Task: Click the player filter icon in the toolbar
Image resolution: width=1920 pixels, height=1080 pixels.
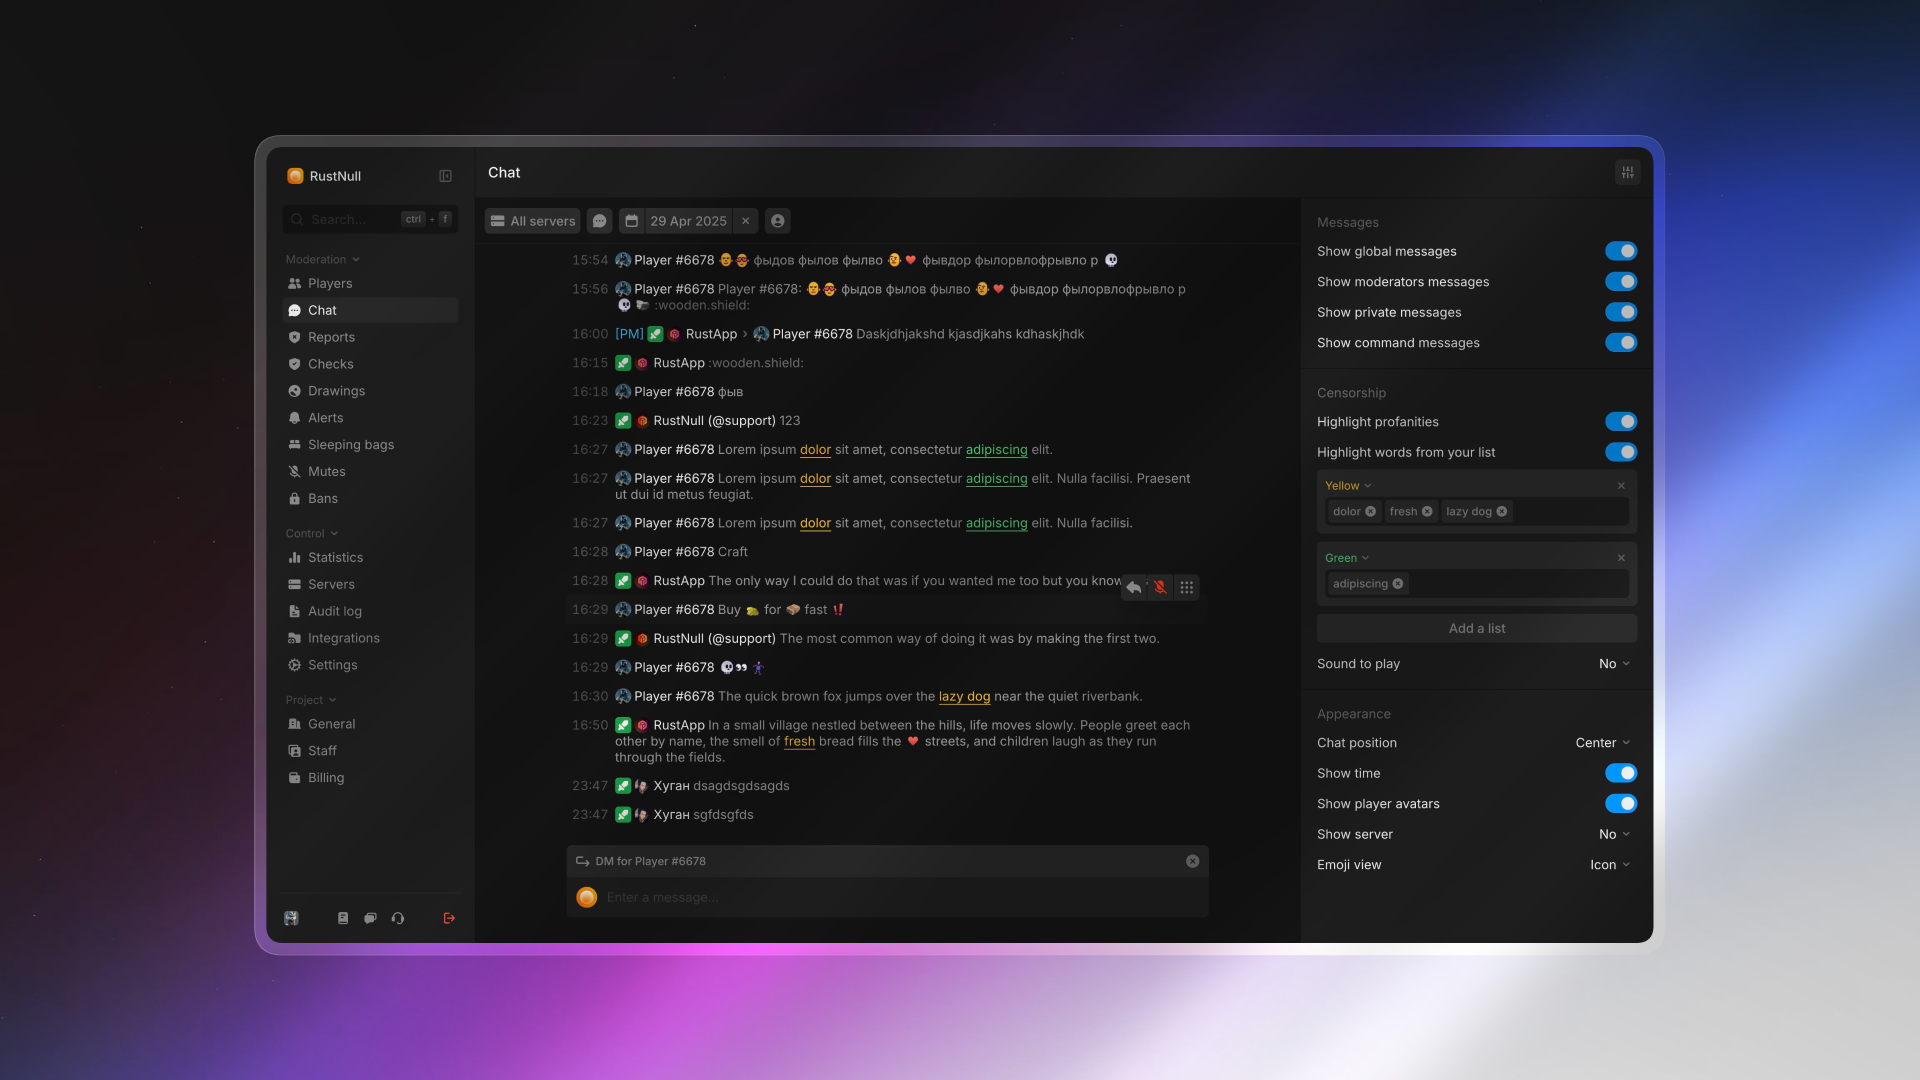Action: (x=778, y=221)
